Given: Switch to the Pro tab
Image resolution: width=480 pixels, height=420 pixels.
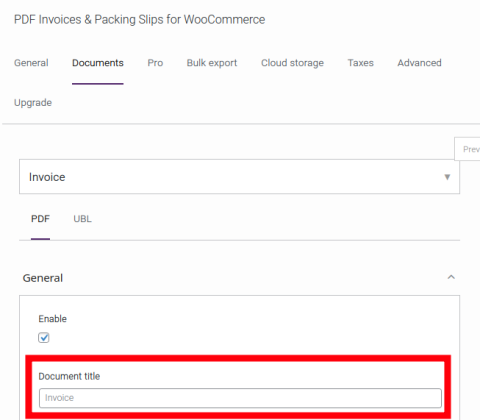Looking at the screenshot, I should (155, 63).
